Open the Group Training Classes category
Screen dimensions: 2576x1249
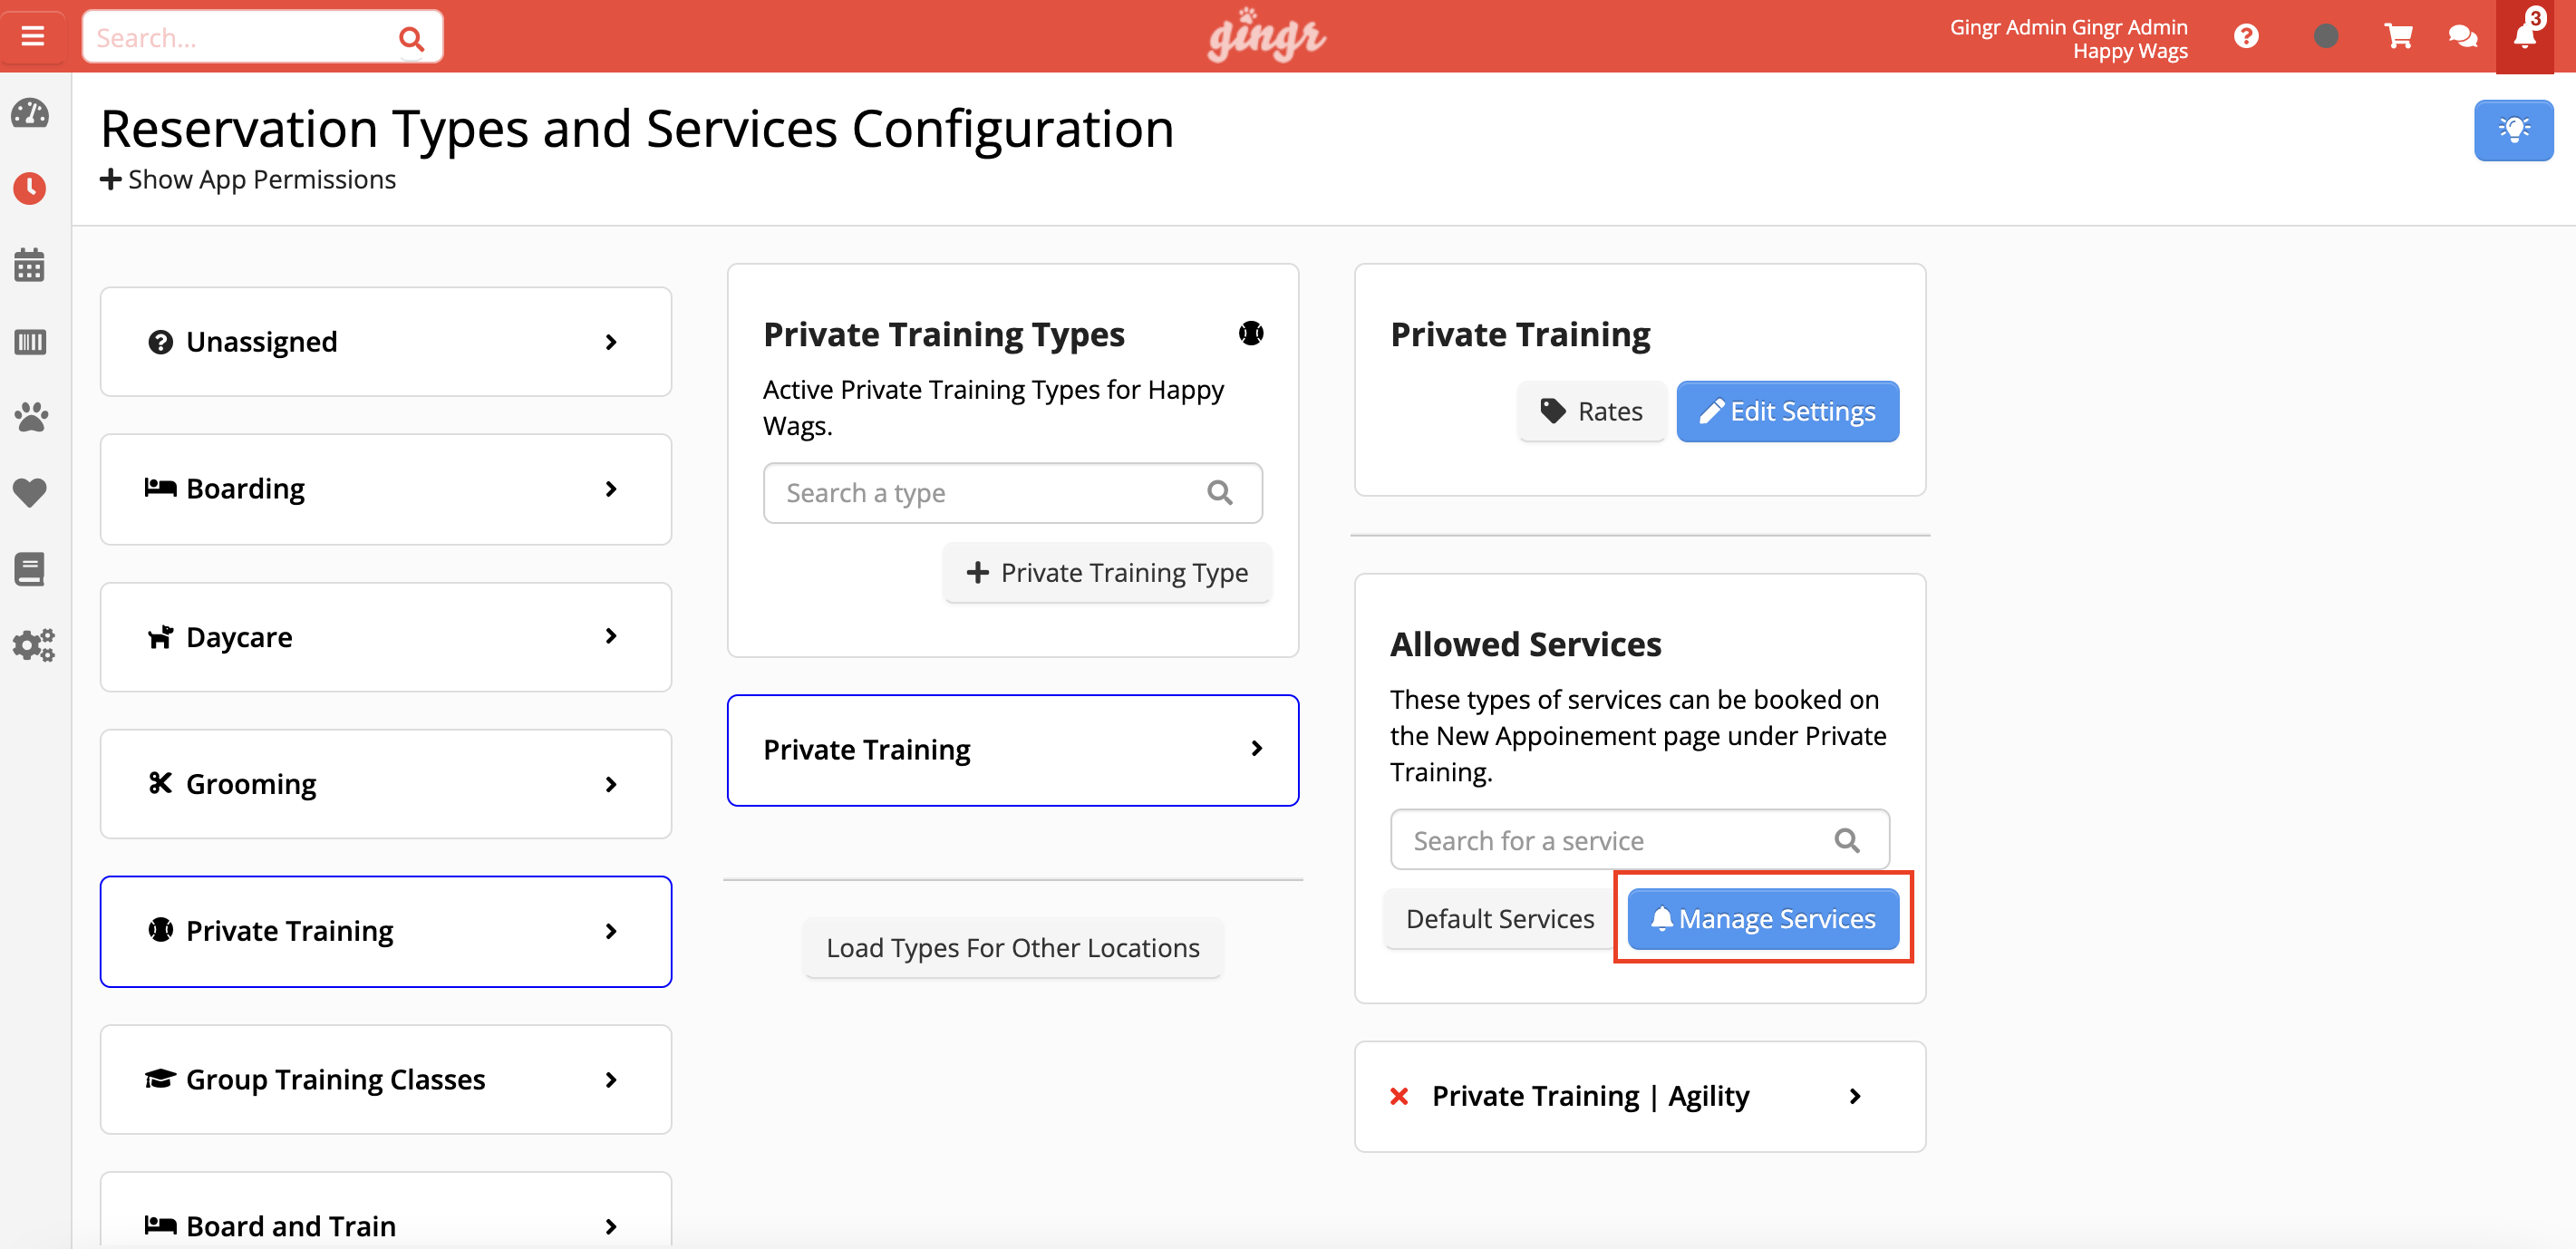(386, 1079)
